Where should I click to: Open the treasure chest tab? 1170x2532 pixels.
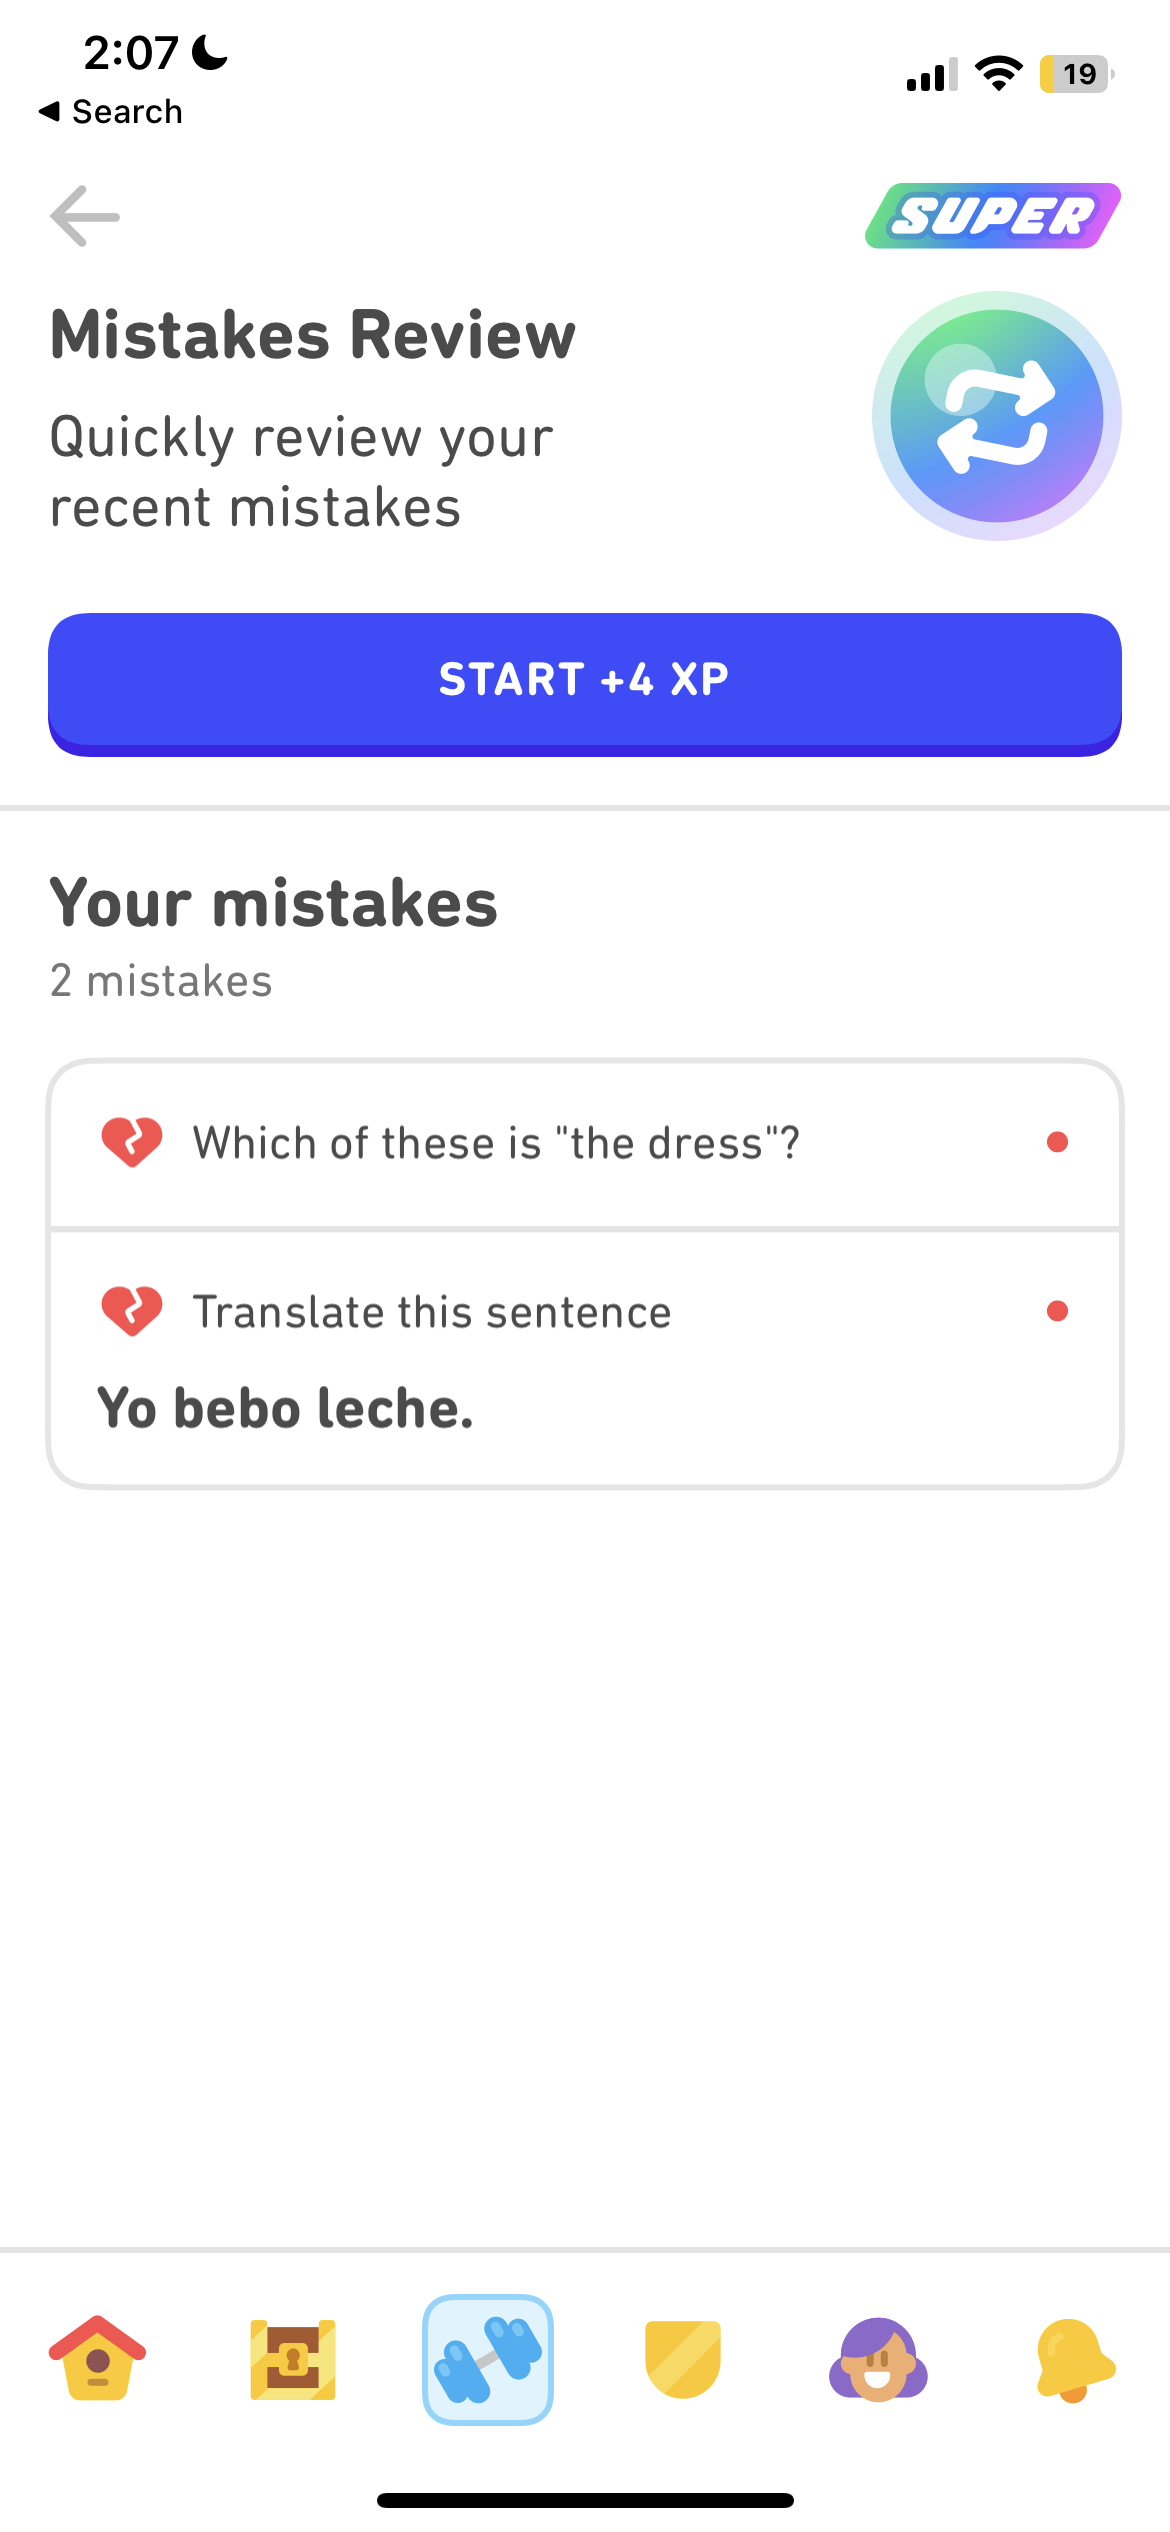293,2360
